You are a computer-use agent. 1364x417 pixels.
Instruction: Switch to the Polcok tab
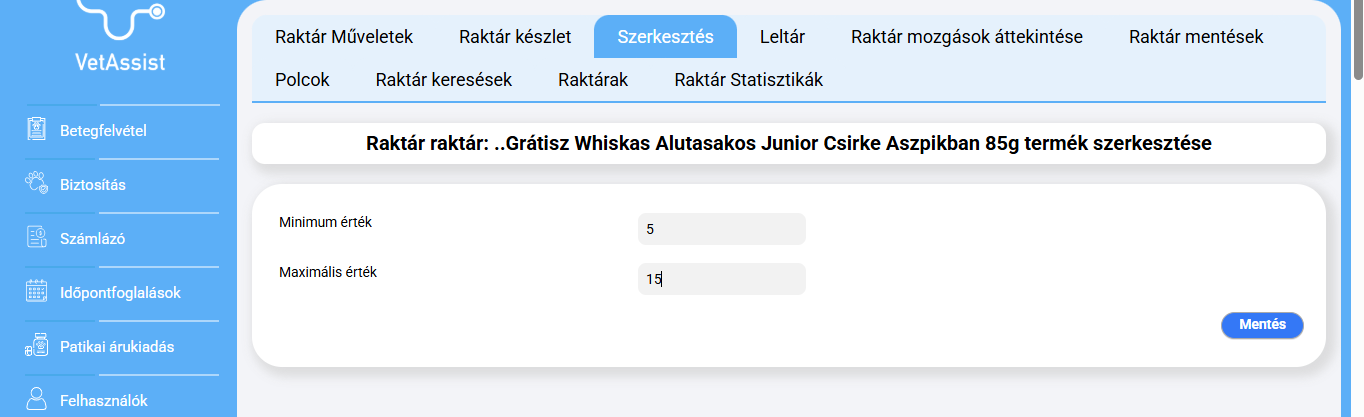coord(302,80)
